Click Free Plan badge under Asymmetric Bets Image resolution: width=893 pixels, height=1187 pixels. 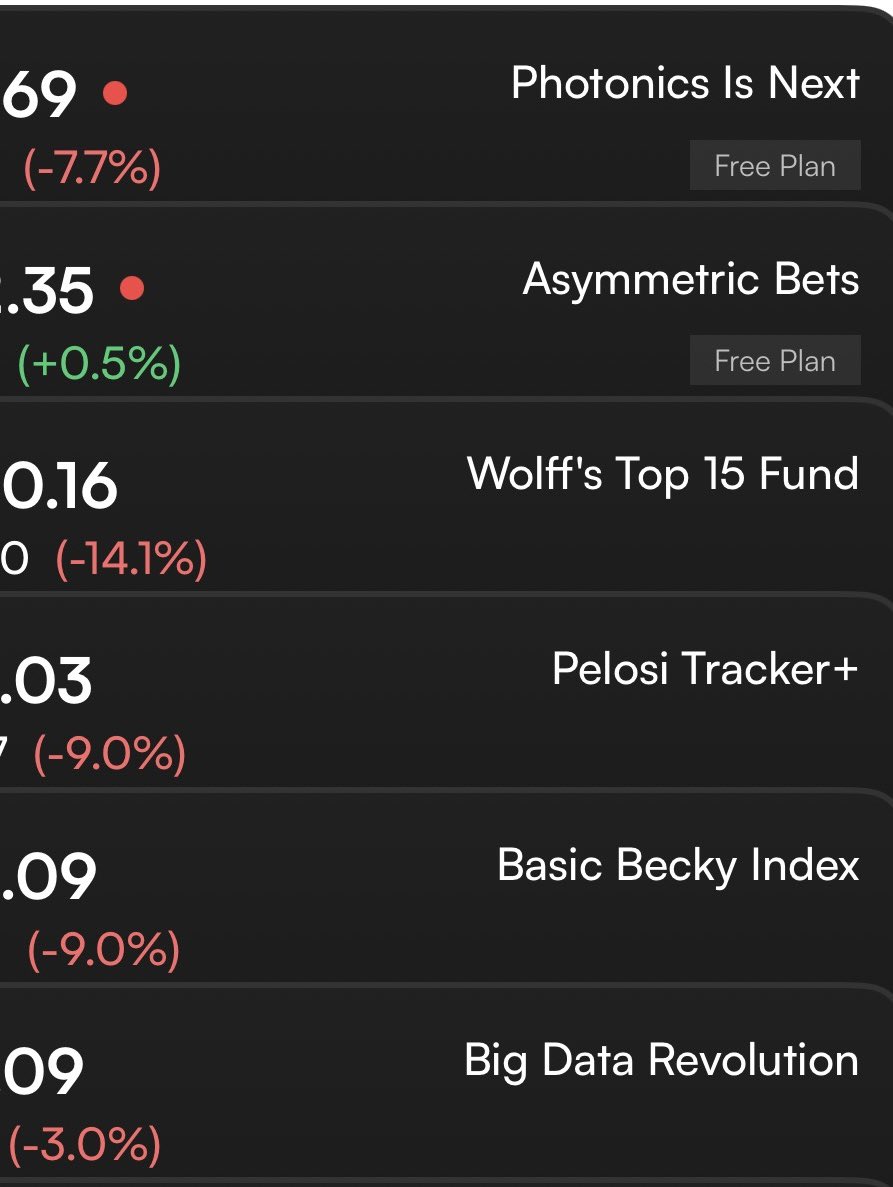(775, 361)
